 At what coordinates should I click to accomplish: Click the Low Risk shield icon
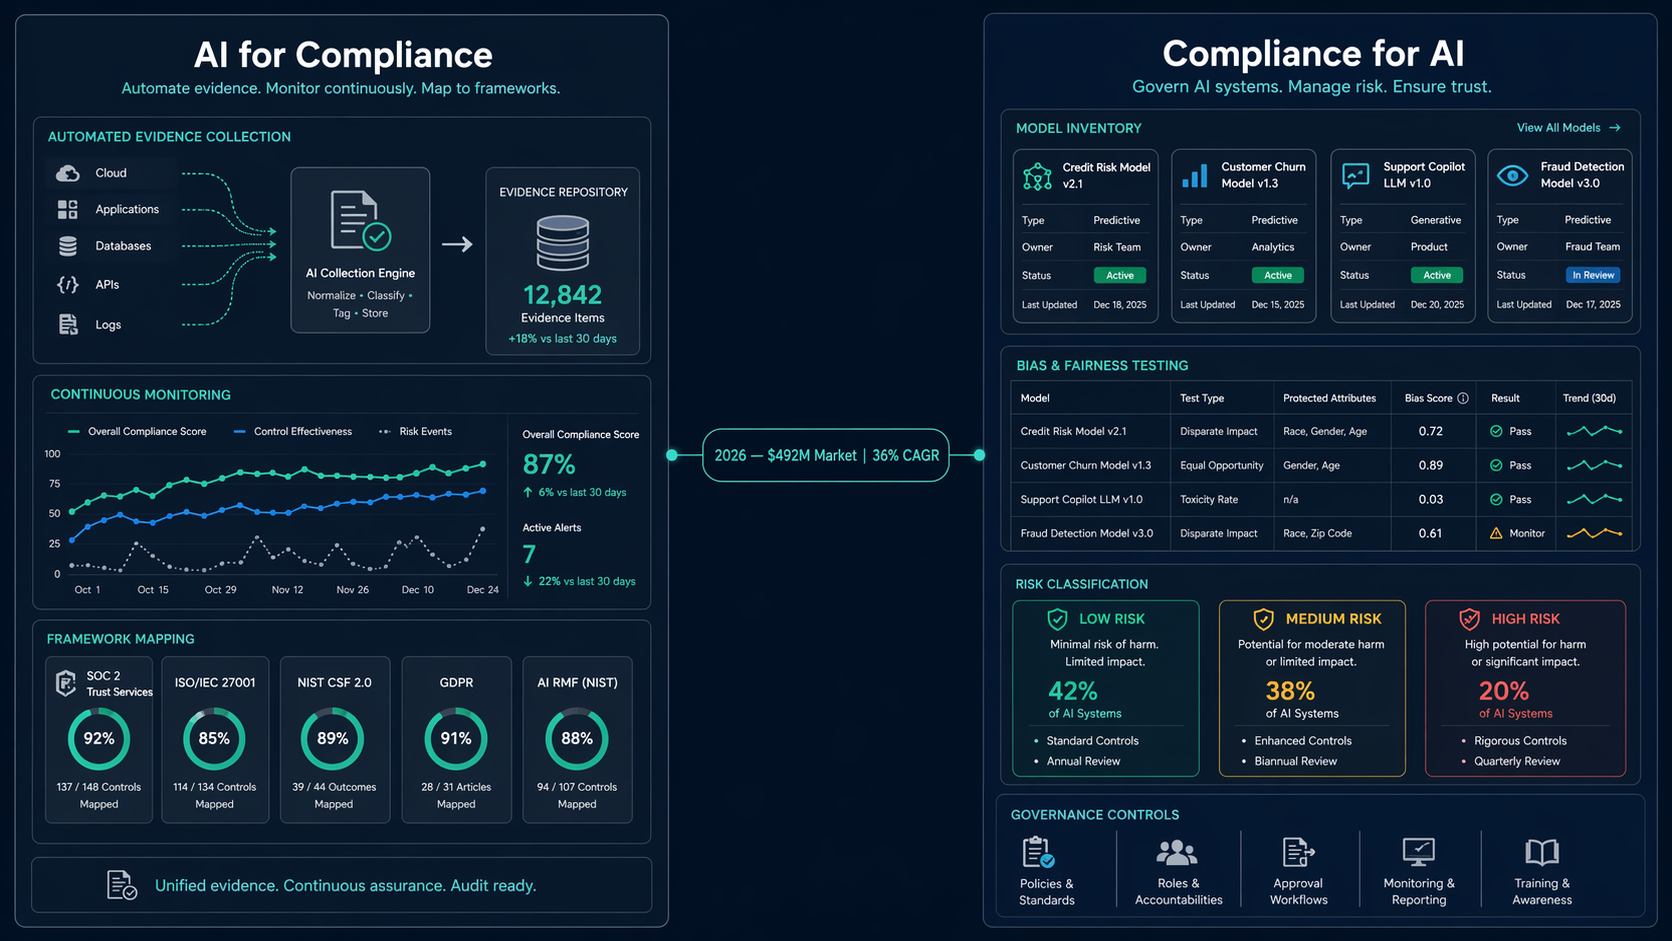[x=1057, y=619]
